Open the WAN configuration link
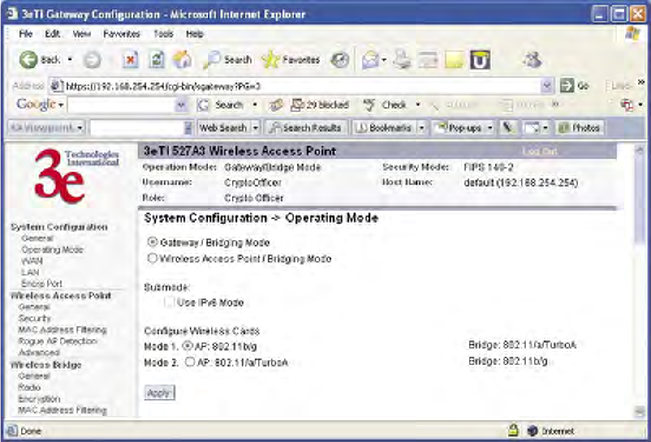 coord(32,261)
